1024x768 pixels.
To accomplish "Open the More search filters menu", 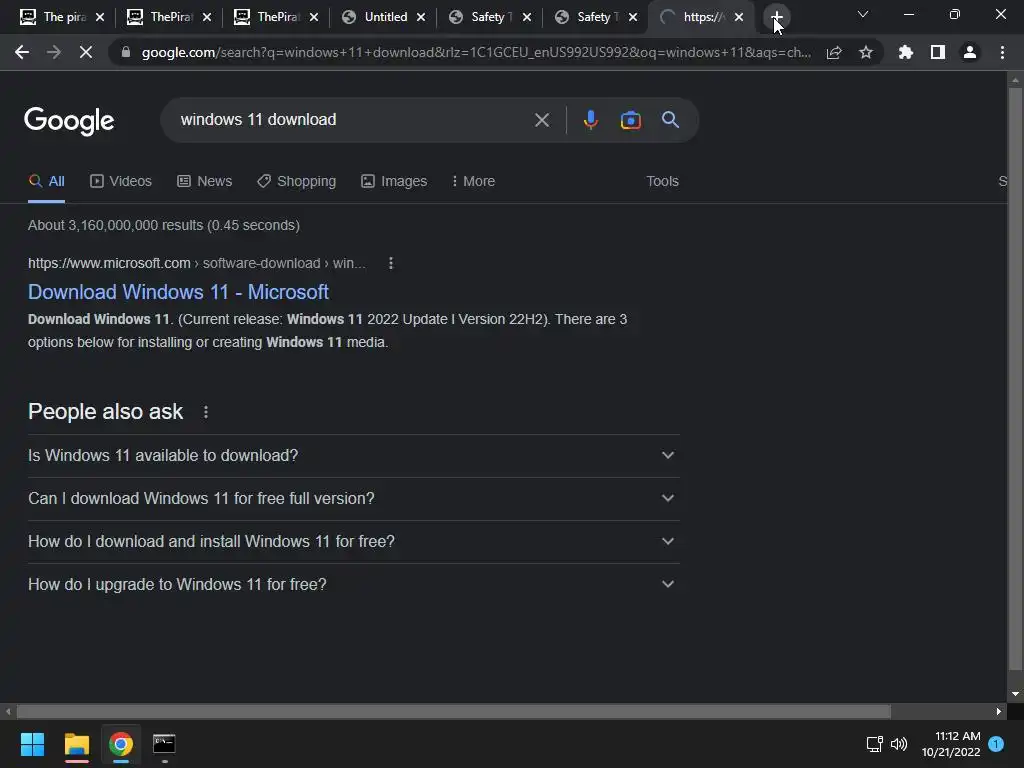I will pos(473,182).
